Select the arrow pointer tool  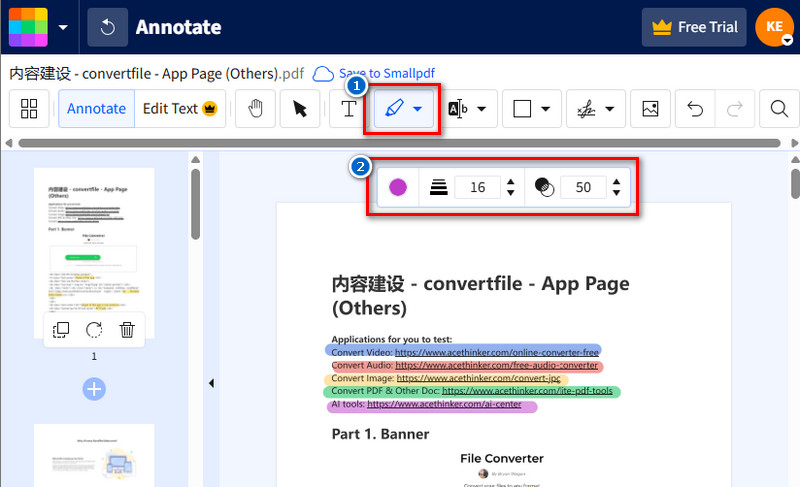300,109
